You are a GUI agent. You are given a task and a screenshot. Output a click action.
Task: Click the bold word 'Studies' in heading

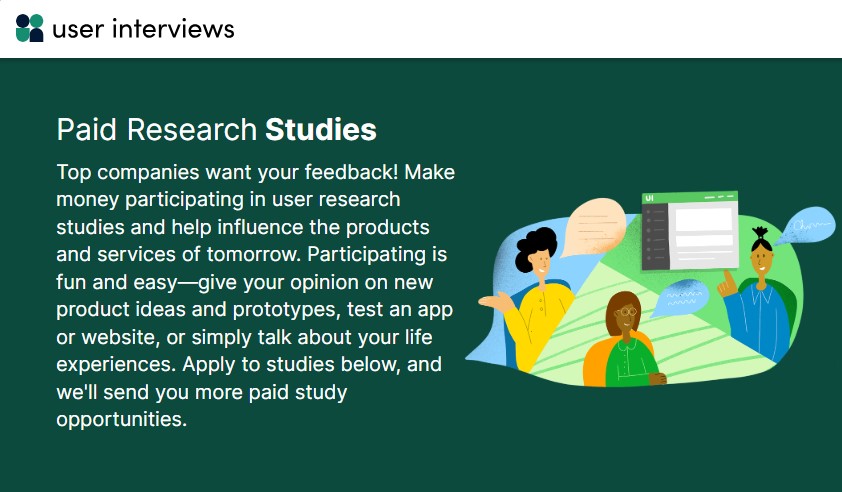[x=321, y=129]
